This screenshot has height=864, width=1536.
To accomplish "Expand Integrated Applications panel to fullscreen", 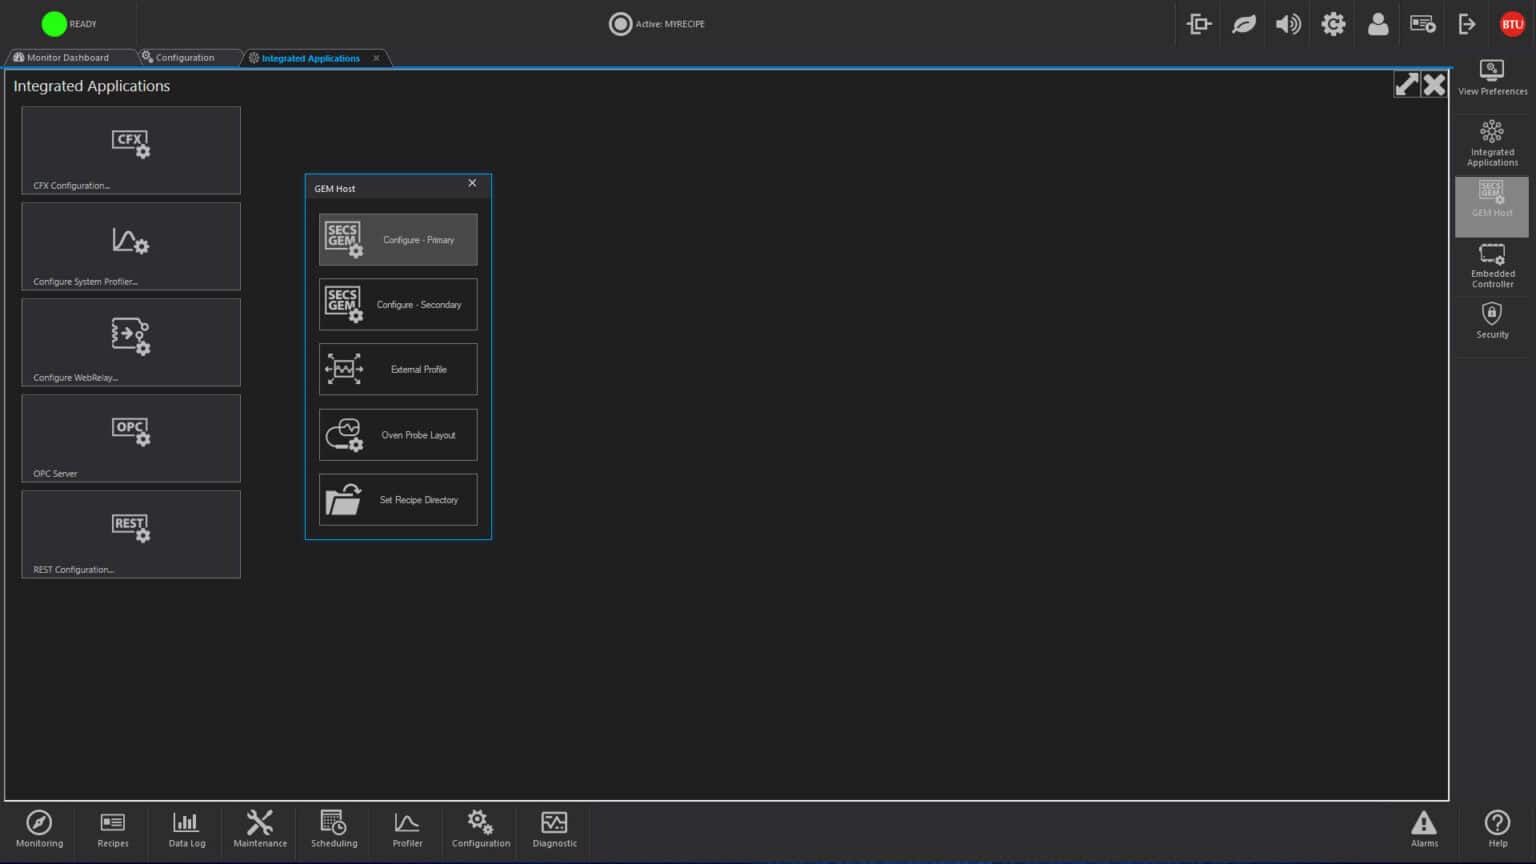I will [1406, 85].
